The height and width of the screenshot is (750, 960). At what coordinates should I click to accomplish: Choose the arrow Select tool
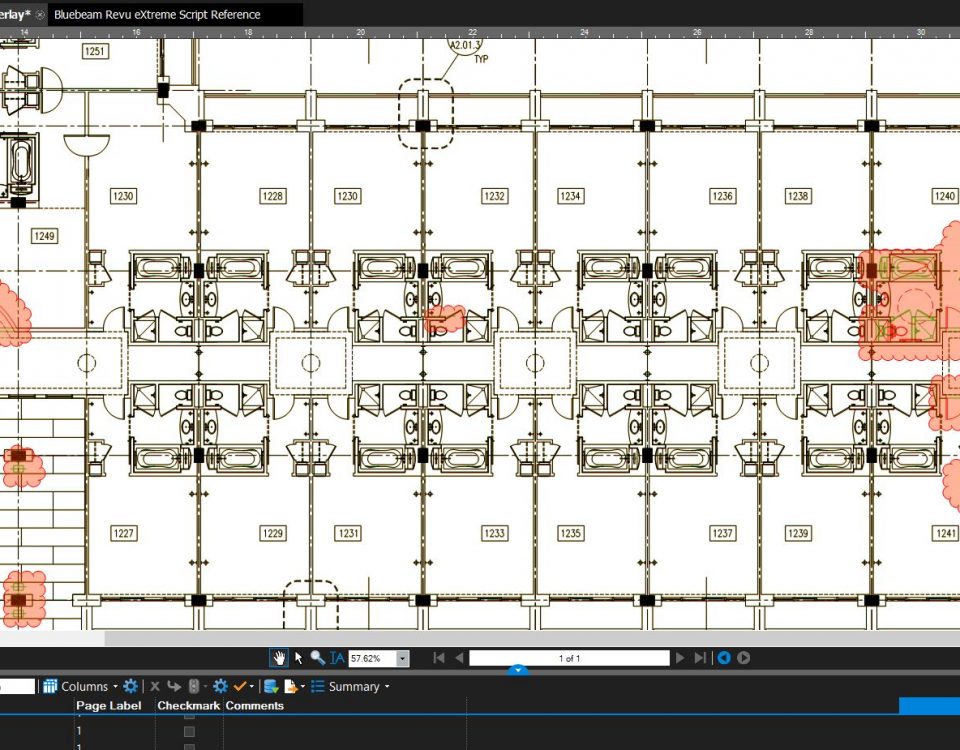point(298,658)
